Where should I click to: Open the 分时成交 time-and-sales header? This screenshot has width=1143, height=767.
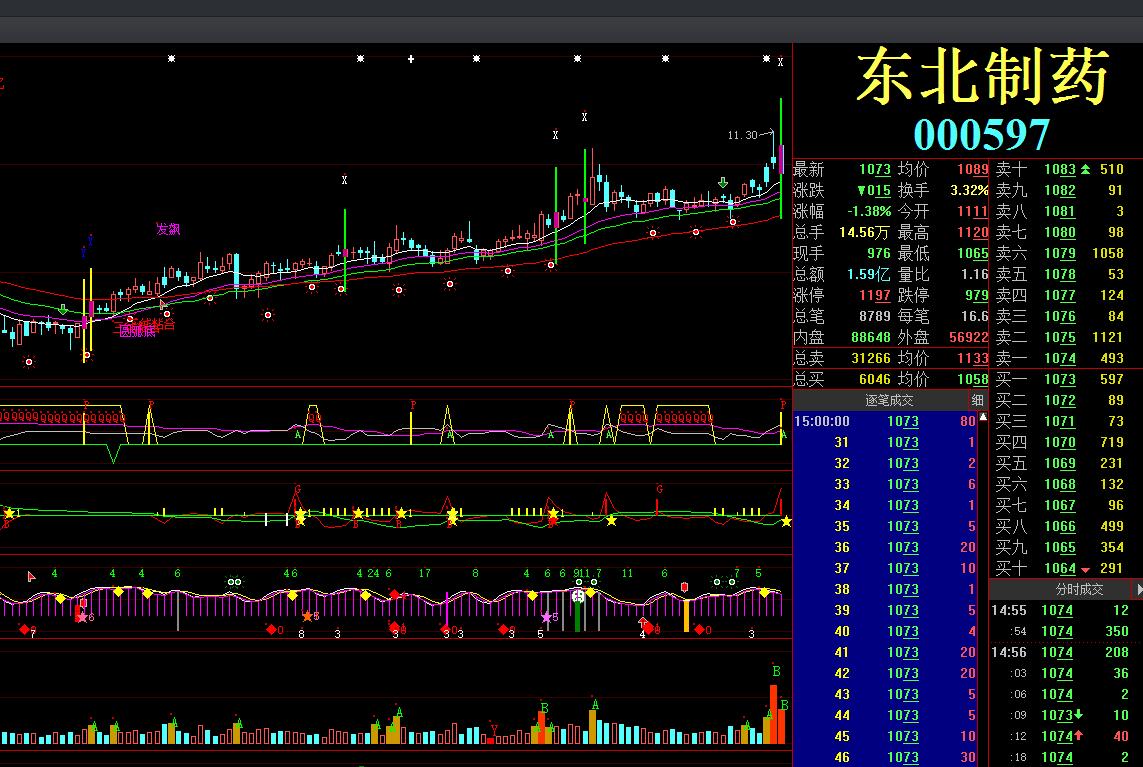point(1080,589)
